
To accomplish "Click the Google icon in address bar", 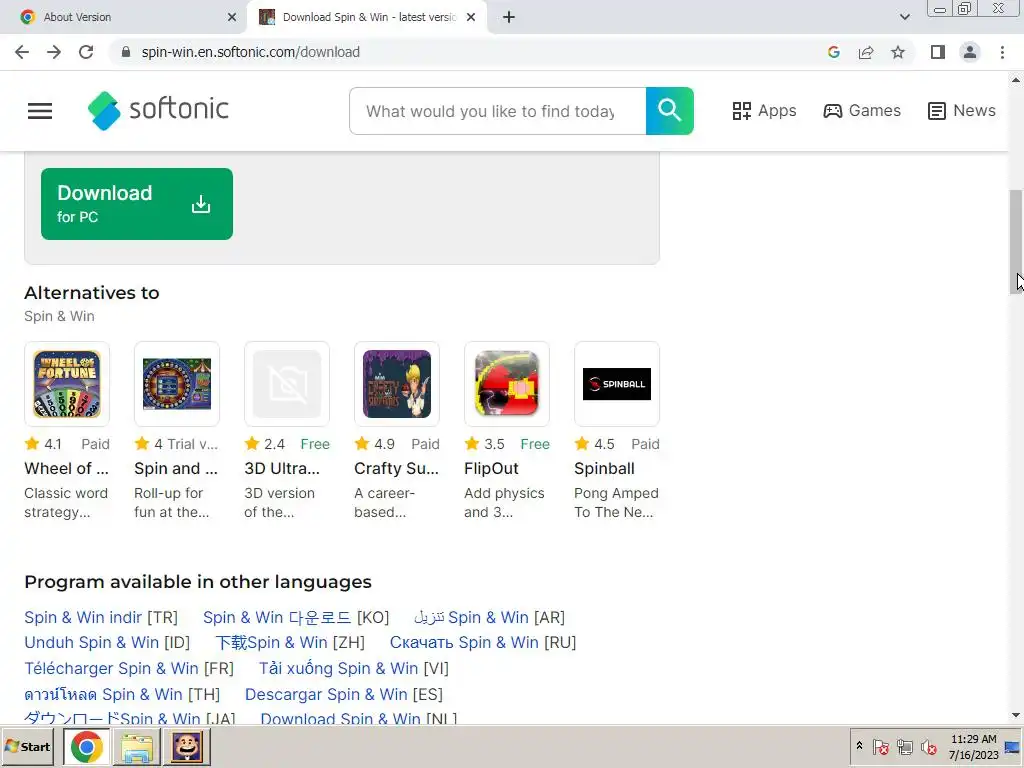I will coord(833,52).
